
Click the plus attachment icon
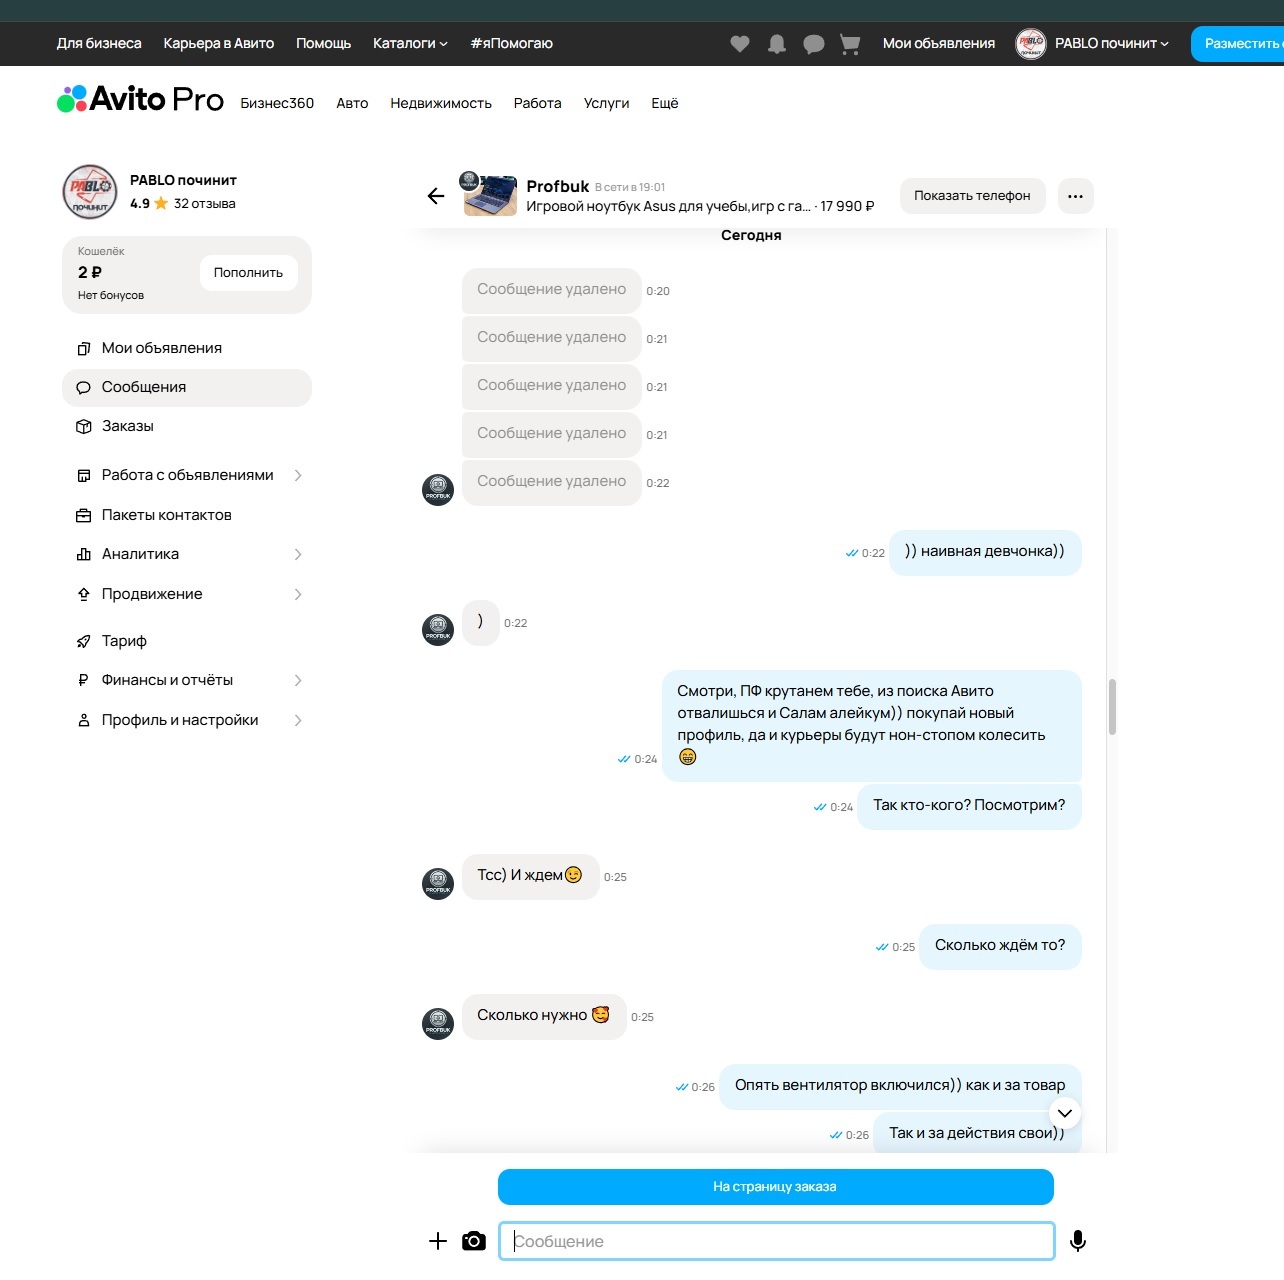(x=438, y=1241)
